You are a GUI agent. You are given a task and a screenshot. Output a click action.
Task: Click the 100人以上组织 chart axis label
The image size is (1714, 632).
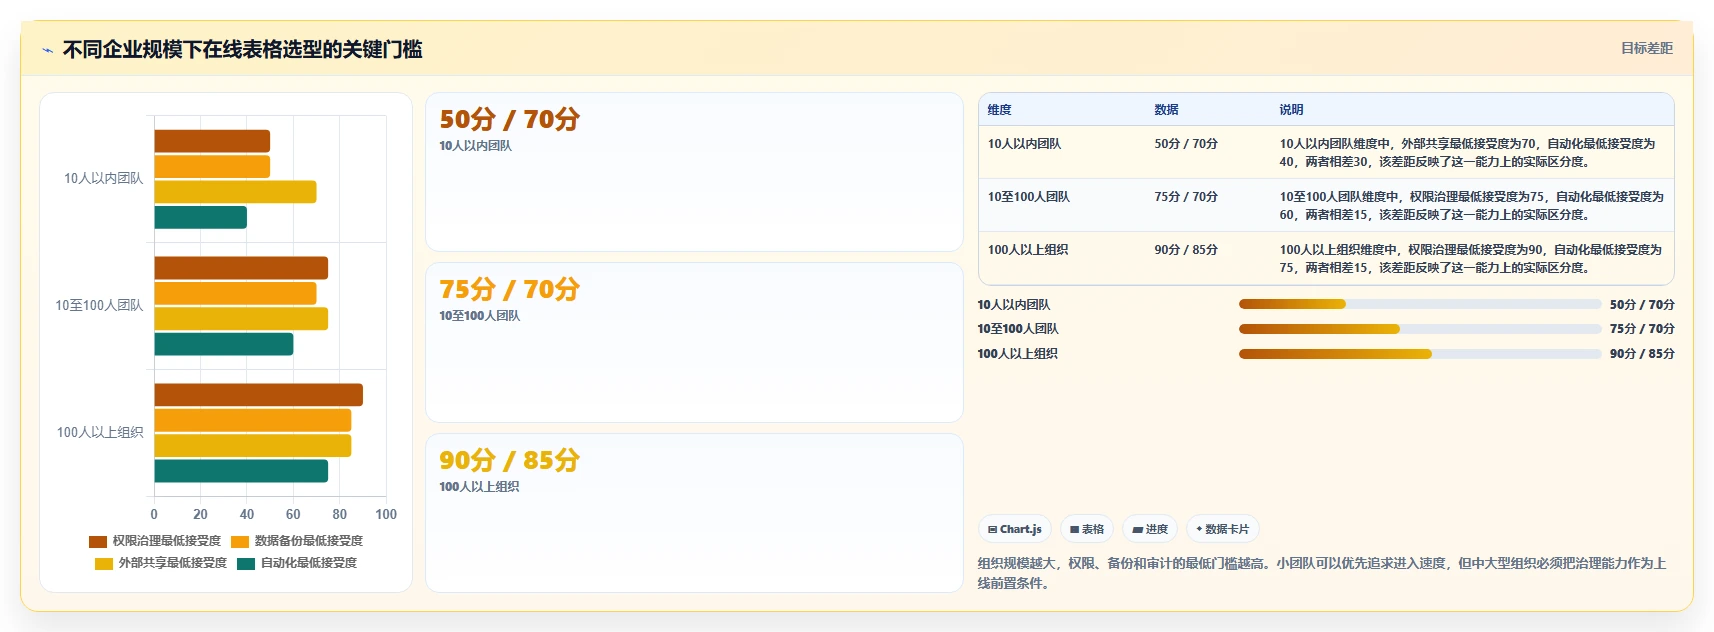tap(100, 432)
